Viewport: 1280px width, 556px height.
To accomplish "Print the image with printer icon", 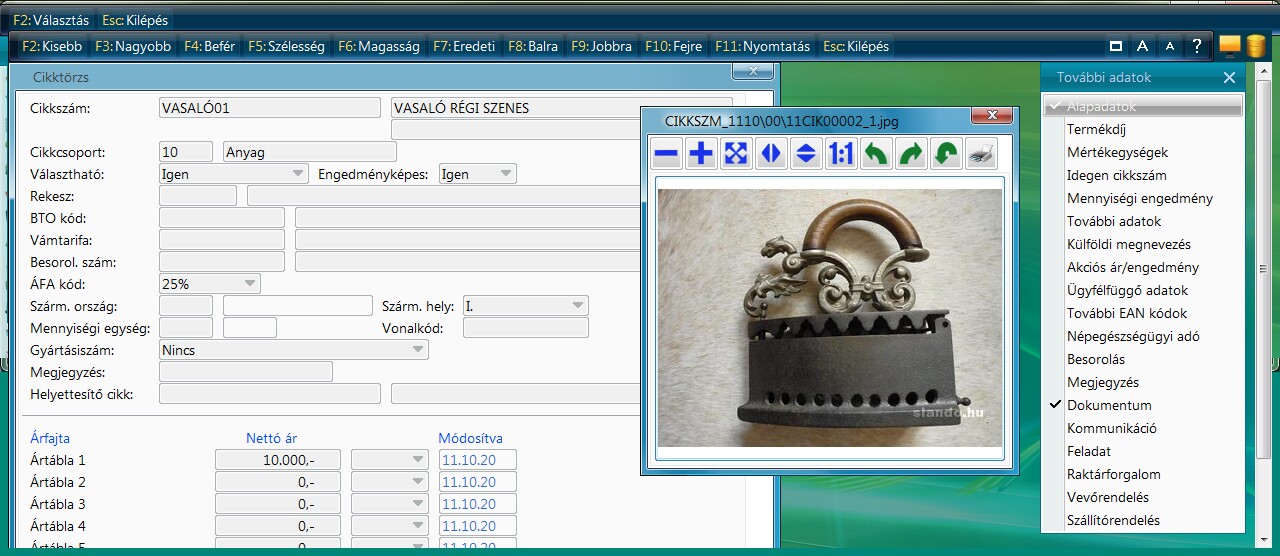I will click(x=982, y=154).
